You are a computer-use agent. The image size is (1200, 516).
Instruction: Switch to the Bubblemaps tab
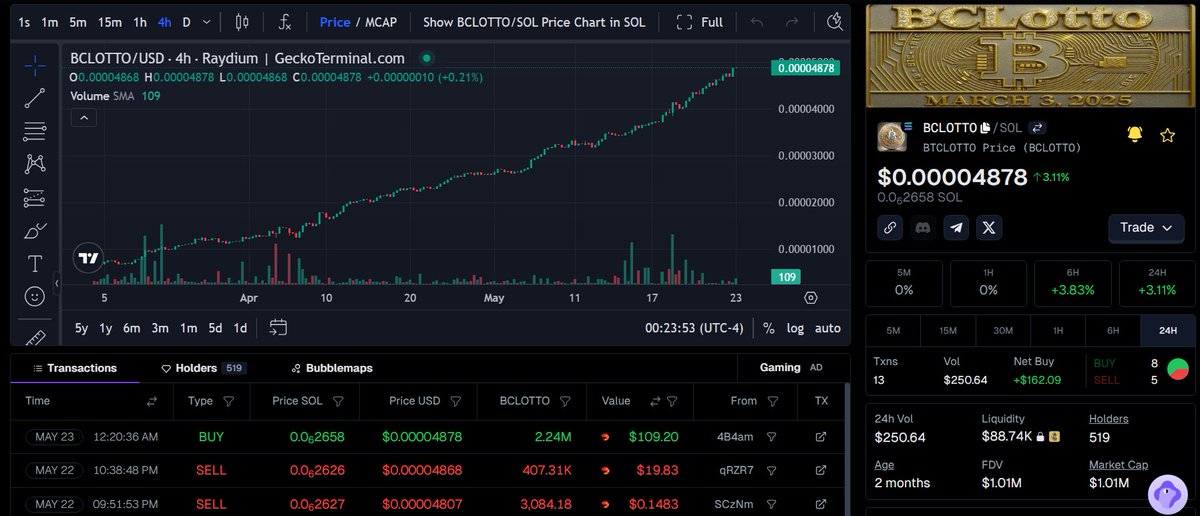click(332, 368)
